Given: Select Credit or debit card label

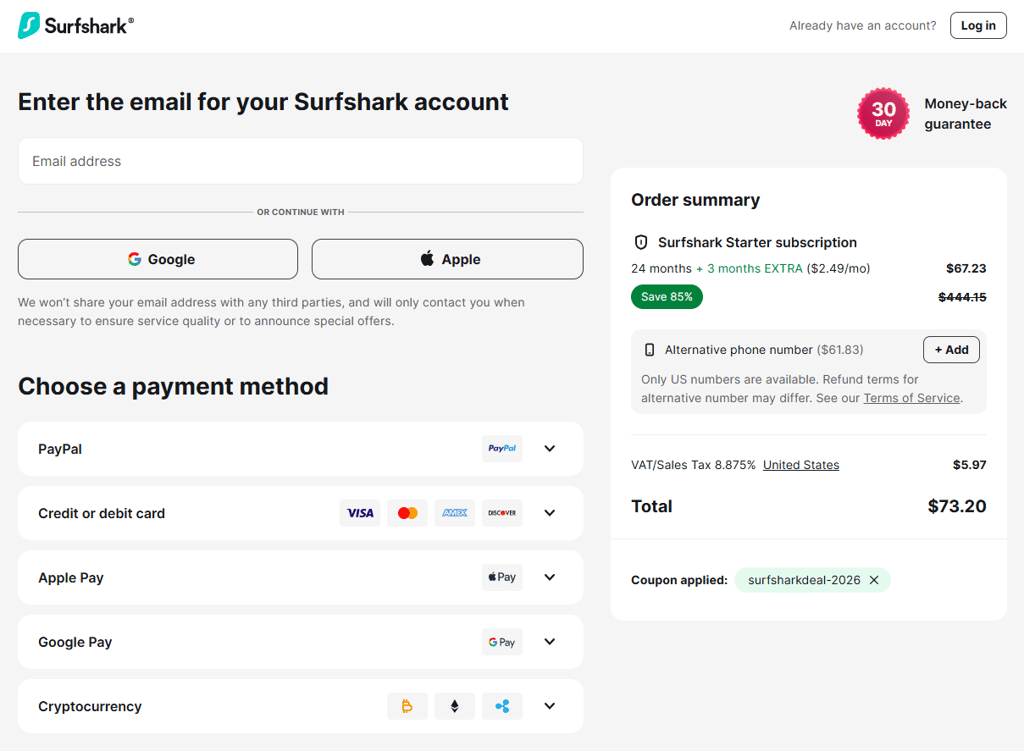Looking at the screenshot, I should 101,513.
